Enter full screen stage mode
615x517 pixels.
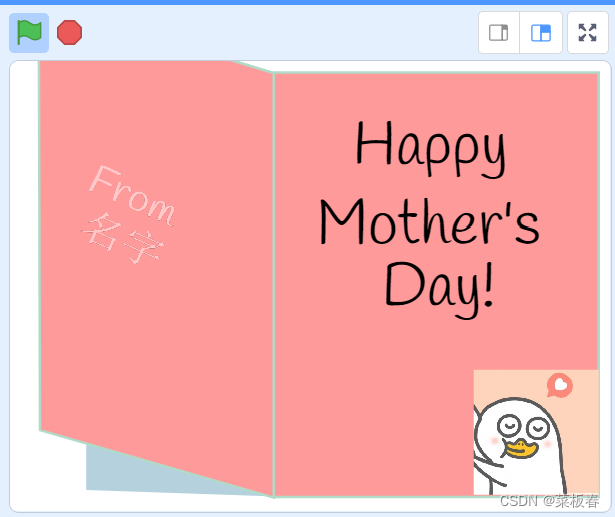588,33
